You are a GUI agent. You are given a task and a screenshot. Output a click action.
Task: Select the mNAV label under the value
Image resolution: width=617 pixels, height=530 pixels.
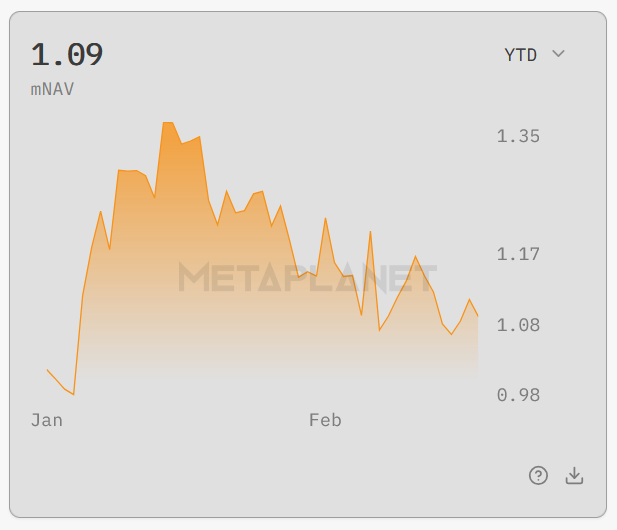pyautogui.click(x=52, y=89)
